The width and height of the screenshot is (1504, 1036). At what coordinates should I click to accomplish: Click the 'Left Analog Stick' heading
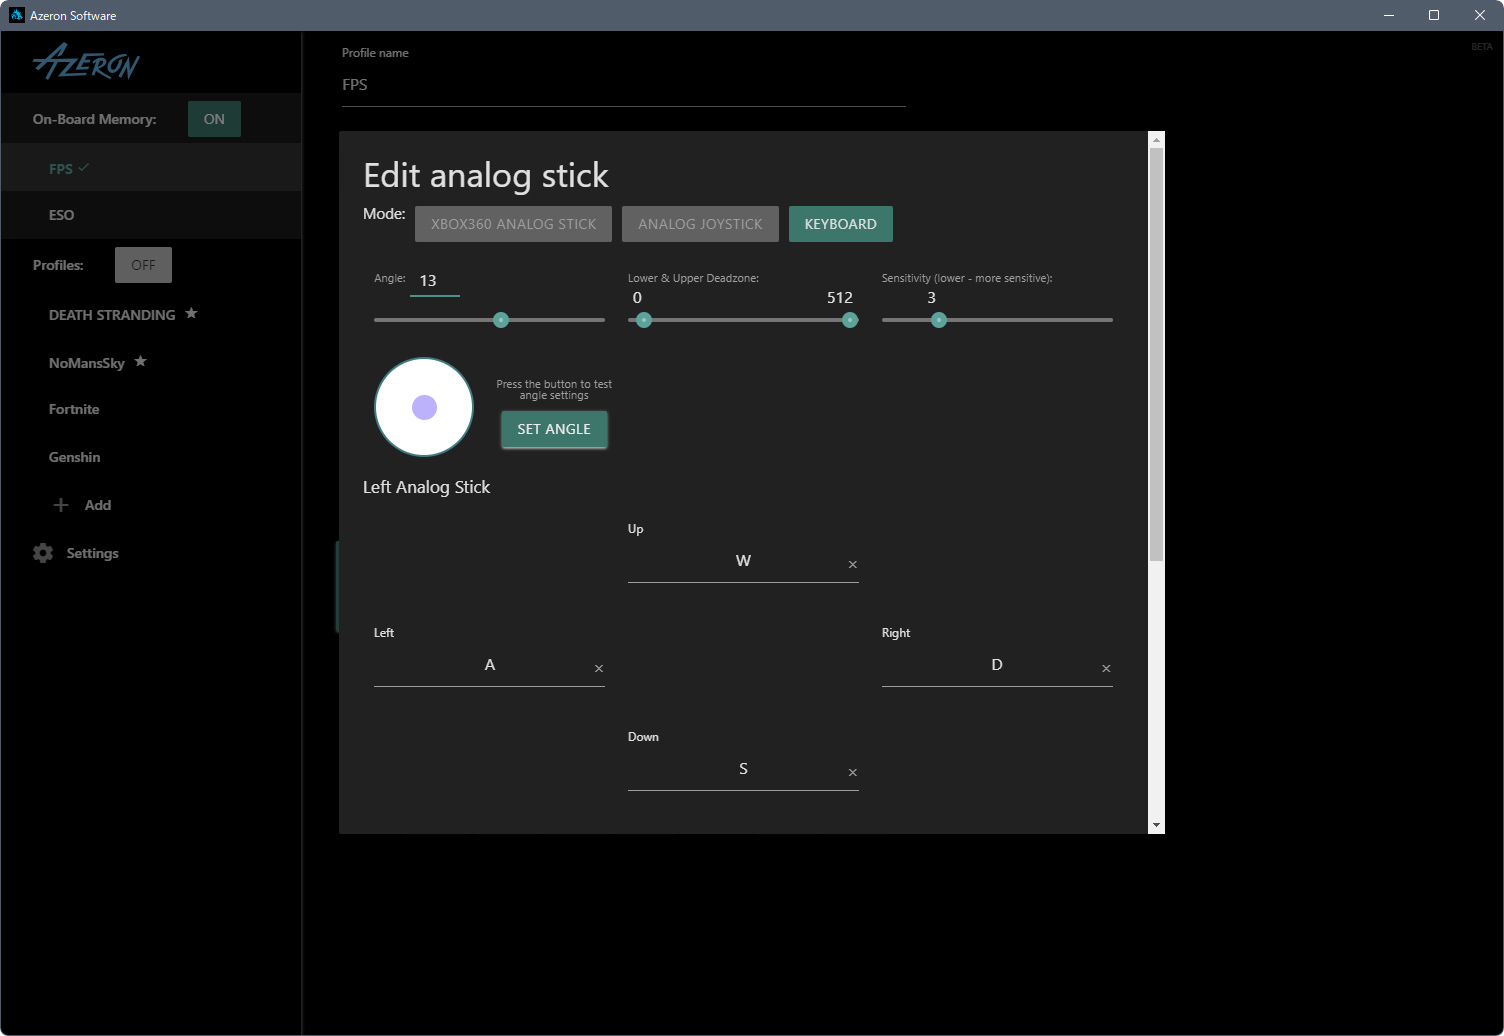426,487
